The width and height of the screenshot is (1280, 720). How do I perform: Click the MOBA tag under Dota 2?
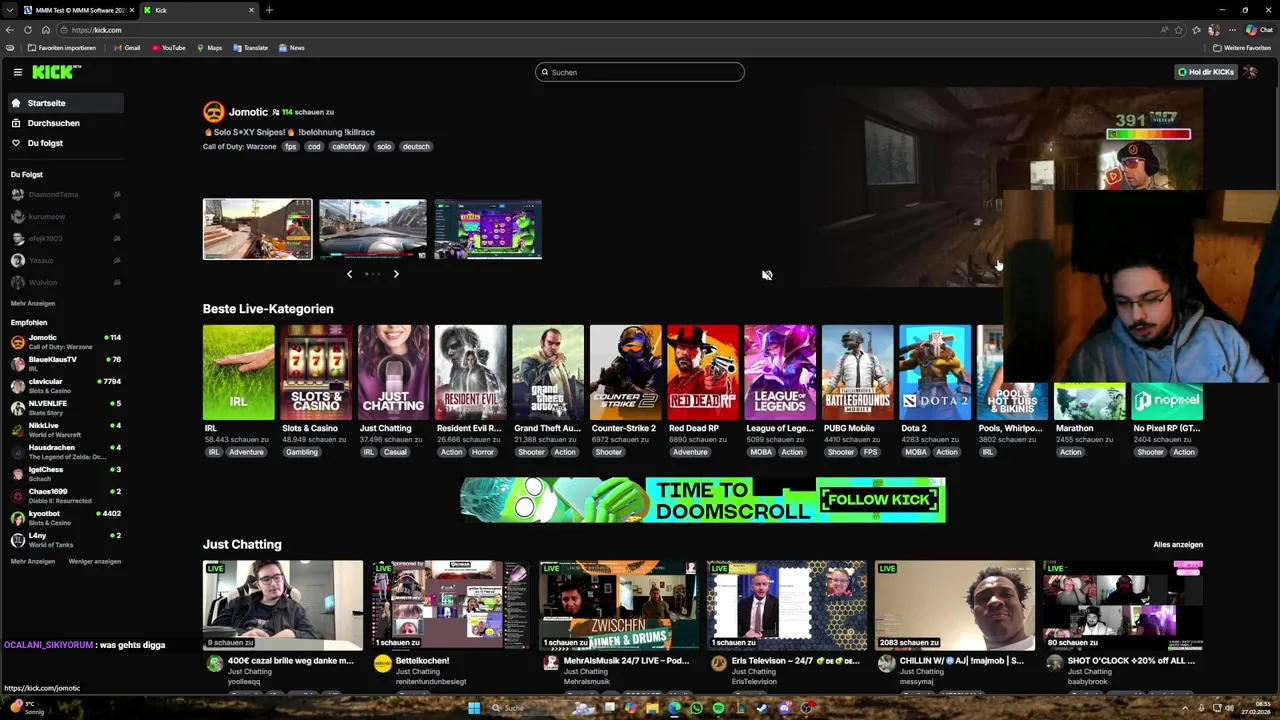[915, 452]
